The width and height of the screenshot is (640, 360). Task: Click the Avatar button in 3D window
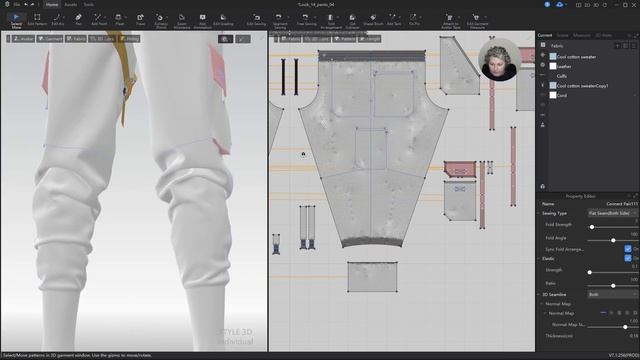pyautogui.click(x=23, y=39)
